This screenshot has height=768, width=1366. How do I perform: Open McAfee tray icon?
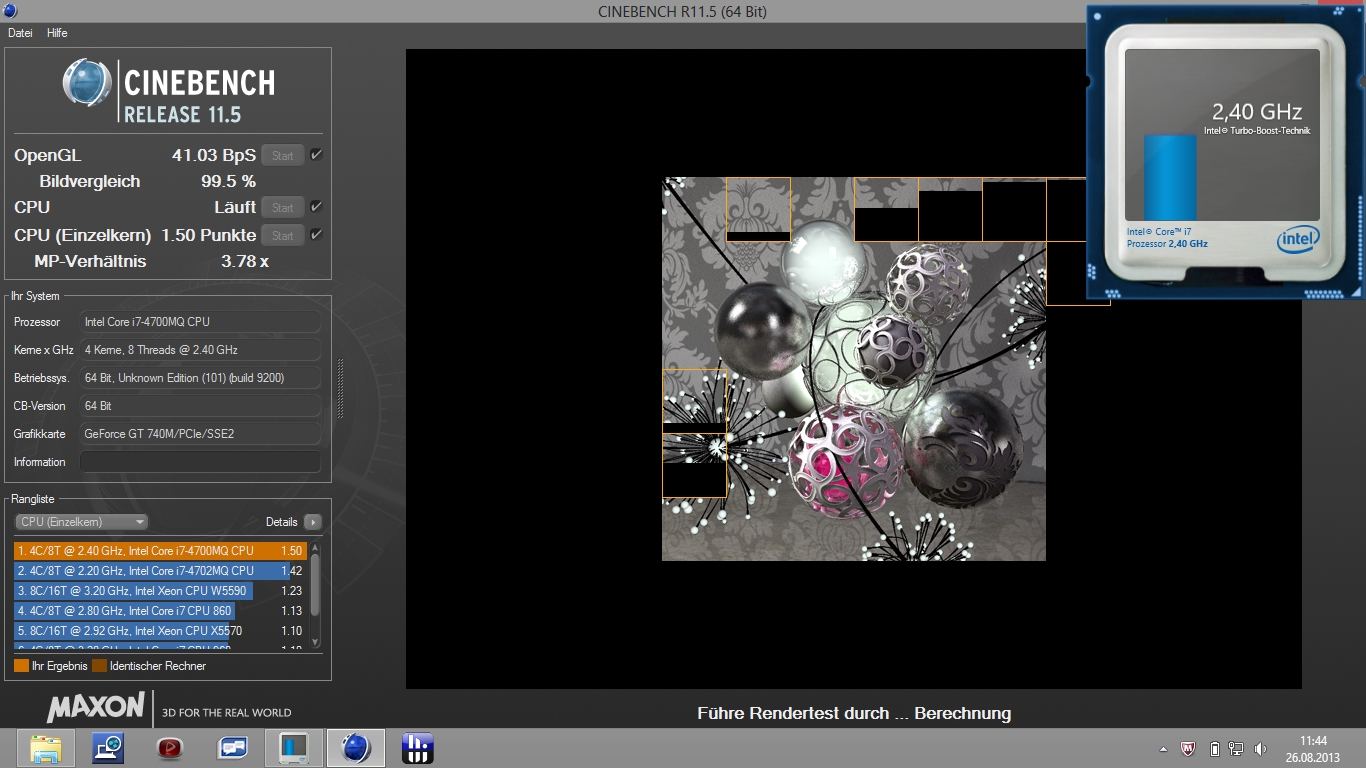pos(1189,748)
